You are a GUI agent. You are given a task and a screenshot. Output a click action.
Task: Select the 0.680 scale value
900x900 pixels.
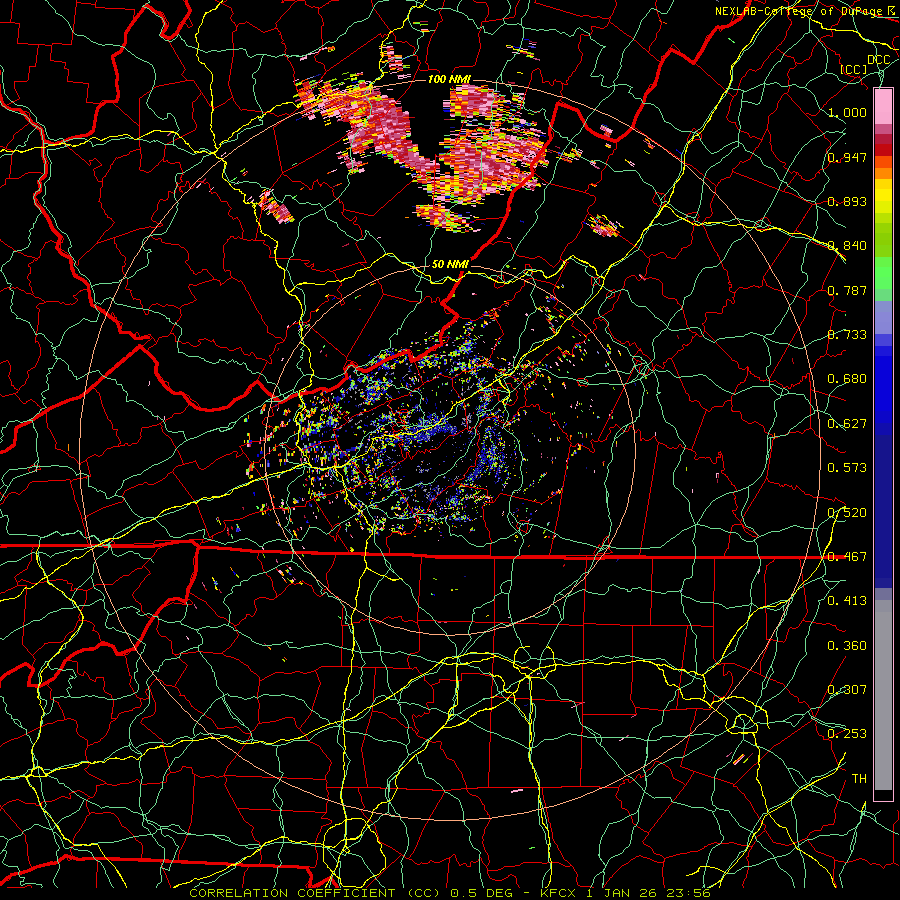click(847, 379)
